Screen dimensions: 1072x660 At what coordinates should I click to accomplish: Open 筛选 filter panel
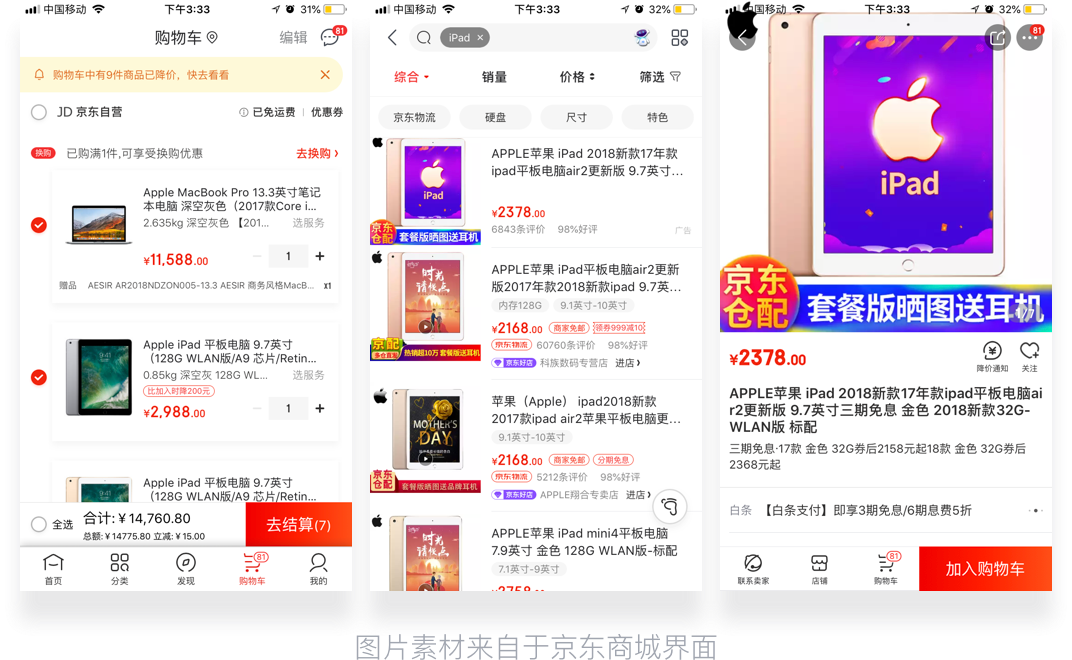tap(660, 77)
